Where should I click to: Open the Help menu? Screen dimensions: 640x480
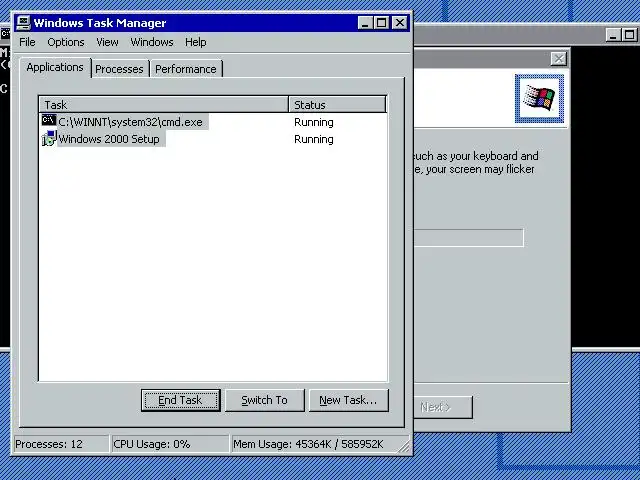pyautogui.click(x=196, y=42)
